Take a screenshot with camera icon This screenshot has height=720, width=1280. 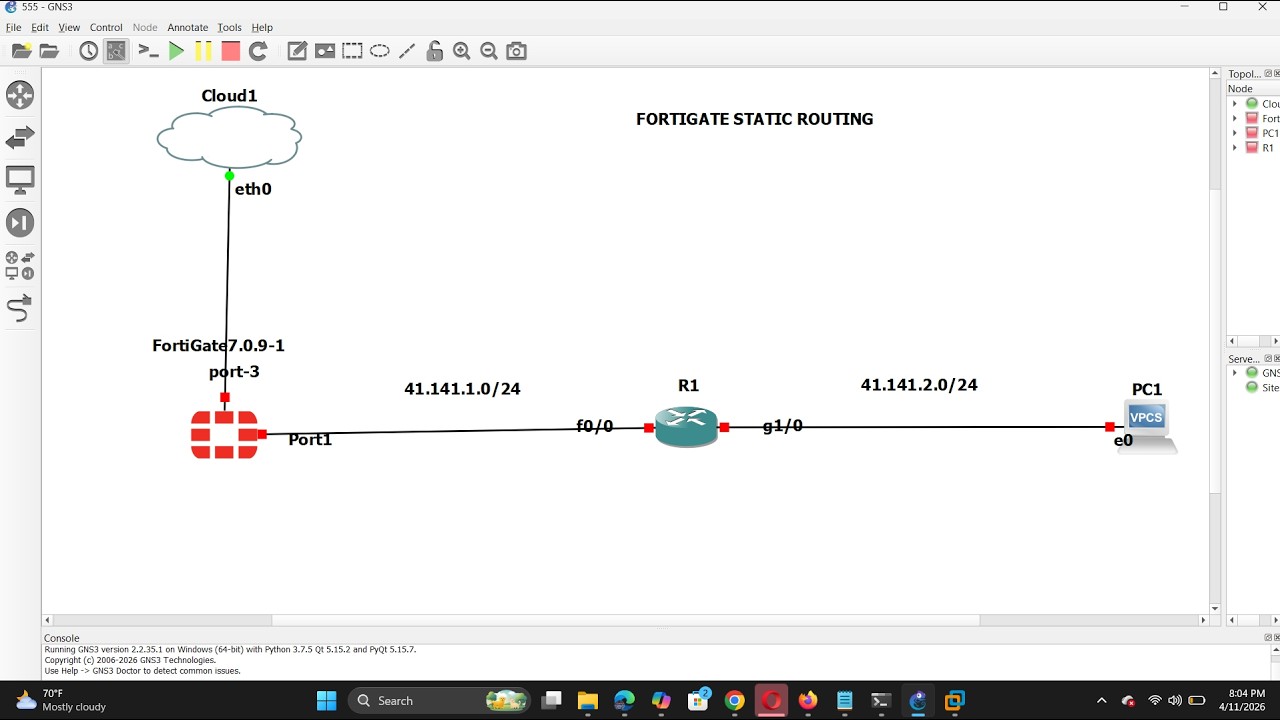pyautogui.click(x=516, y=51)
